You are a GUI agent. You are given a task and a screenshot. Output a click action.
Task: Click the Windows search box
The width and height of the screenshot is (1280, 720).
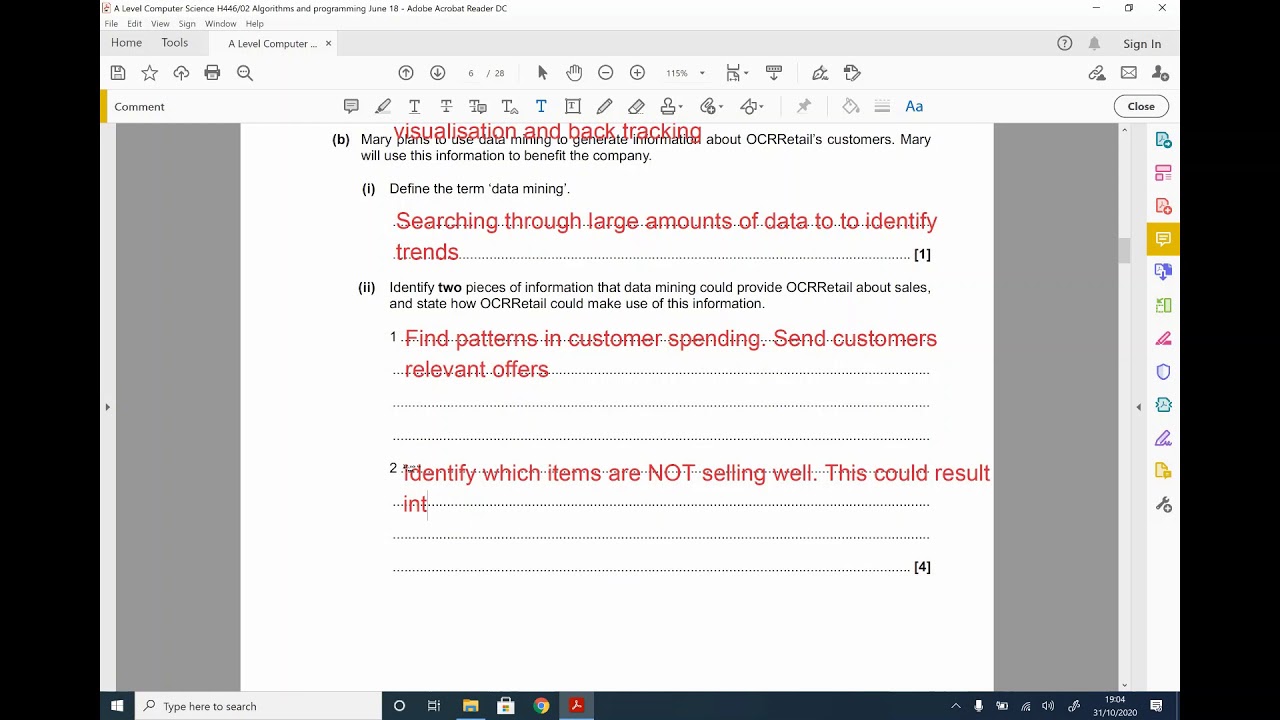pyautogui.click(x=258, y=706)
